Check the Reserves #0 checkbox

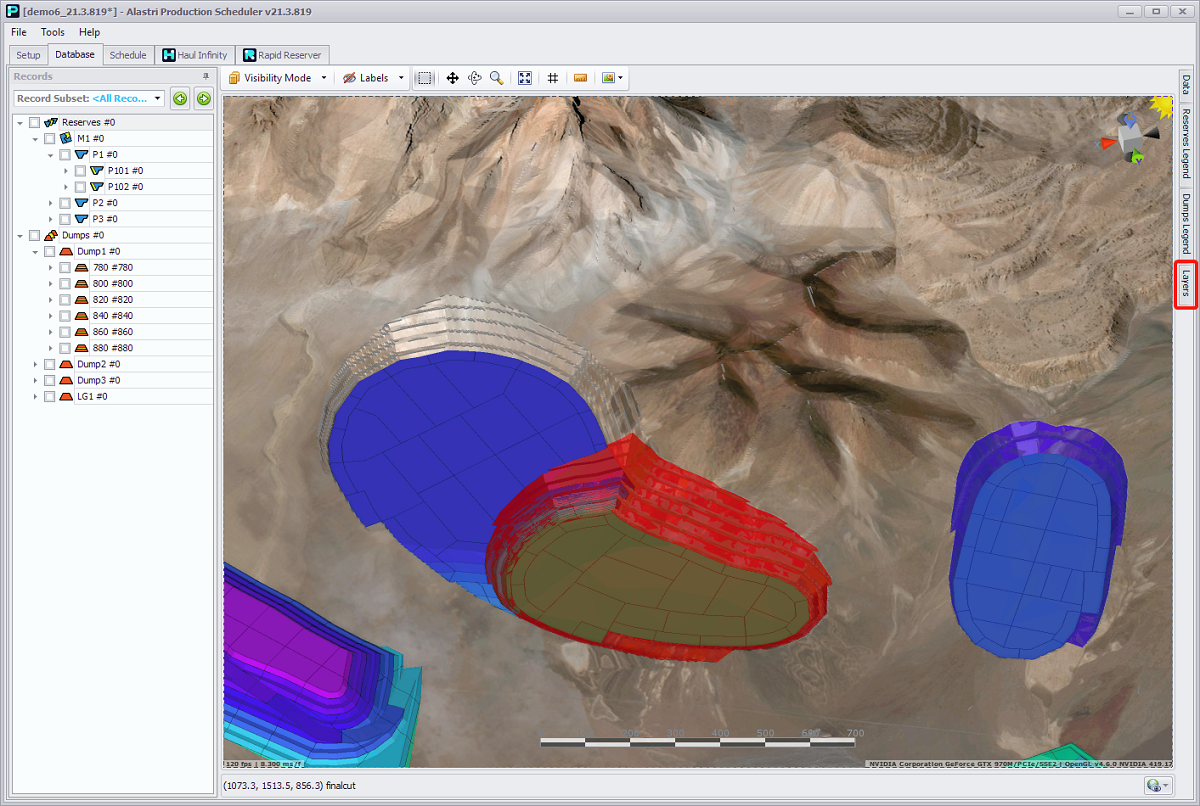coord(35,122)
